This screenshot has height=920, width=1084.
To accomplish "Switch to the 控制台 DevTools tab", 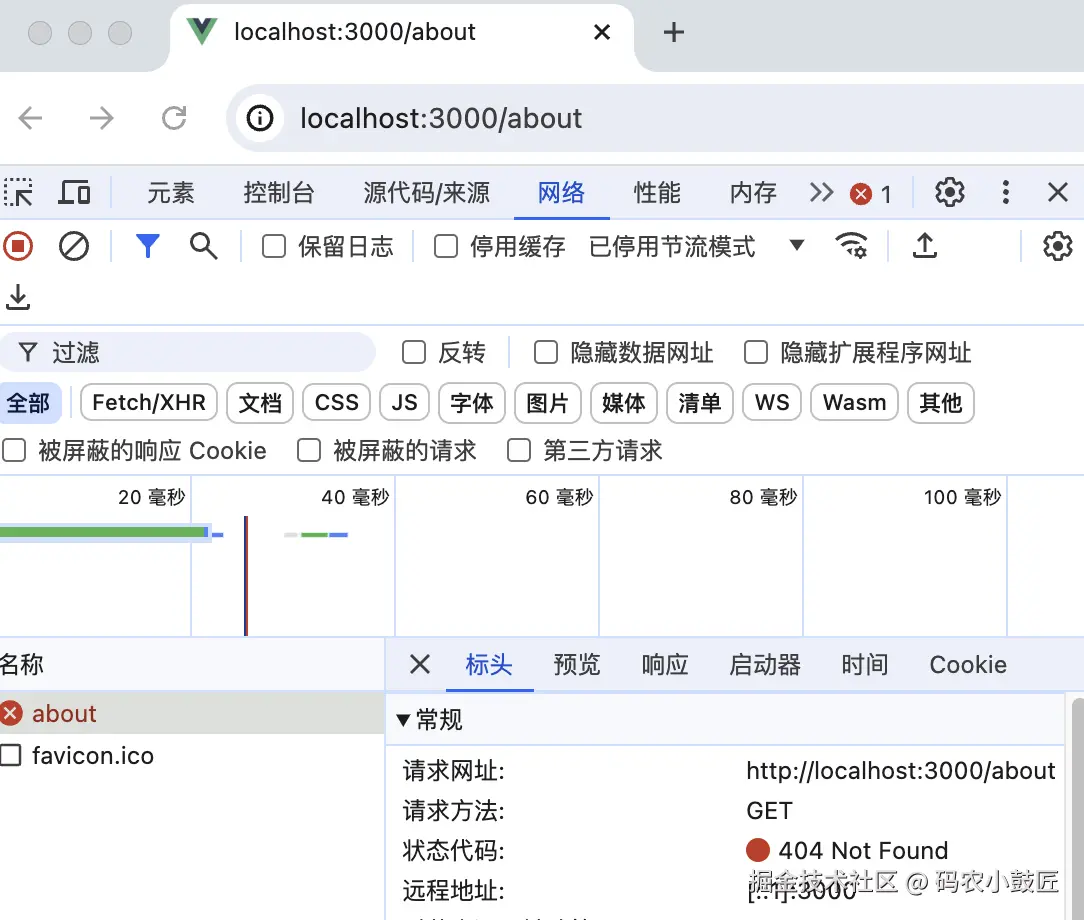I will 279,192.
